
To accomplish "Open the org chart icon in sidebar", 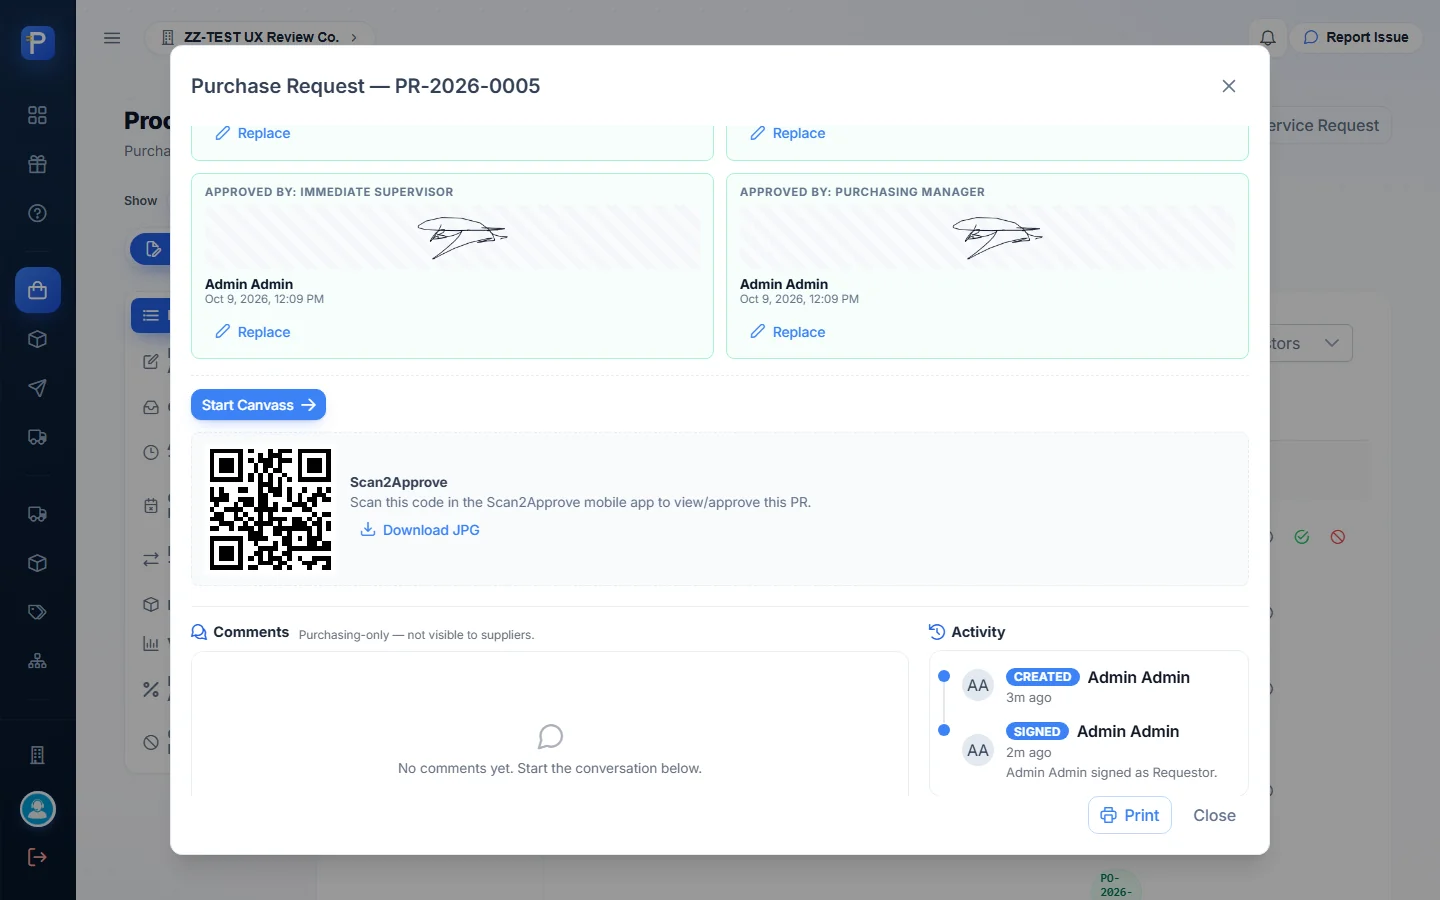I will (x=37, y=661).
